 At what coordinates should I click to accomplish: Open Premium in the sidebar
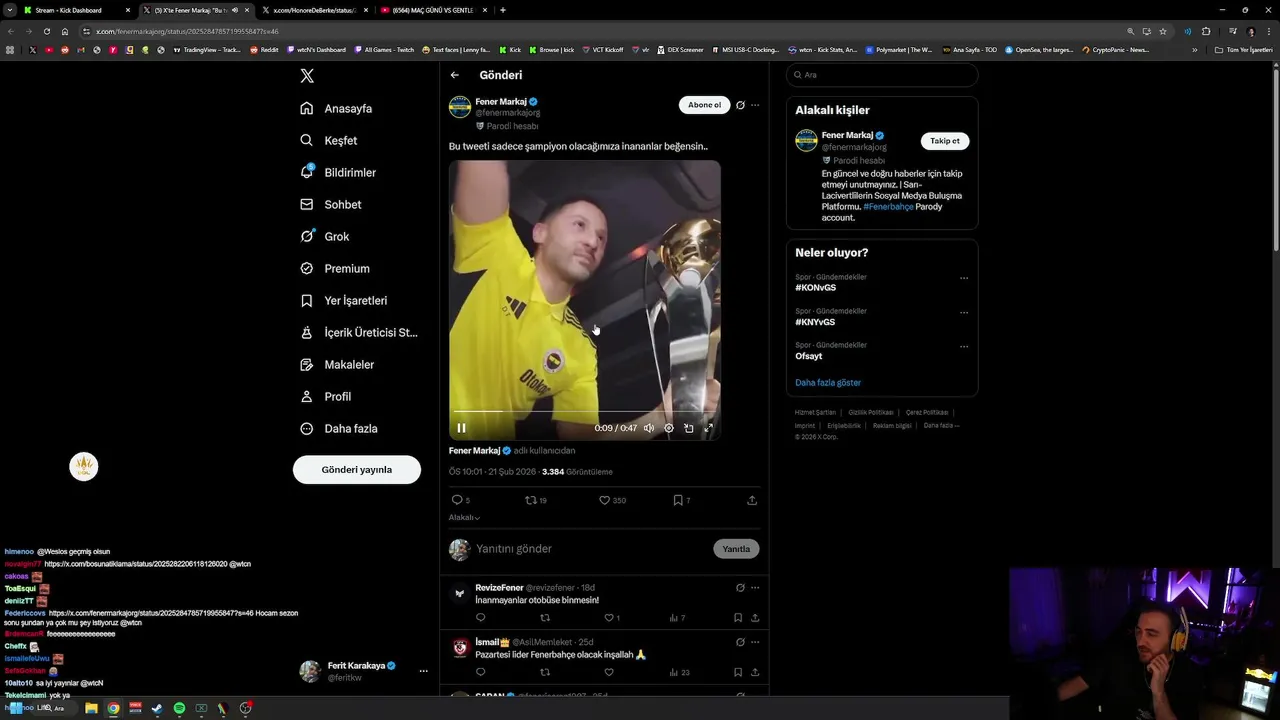point(335,268)
